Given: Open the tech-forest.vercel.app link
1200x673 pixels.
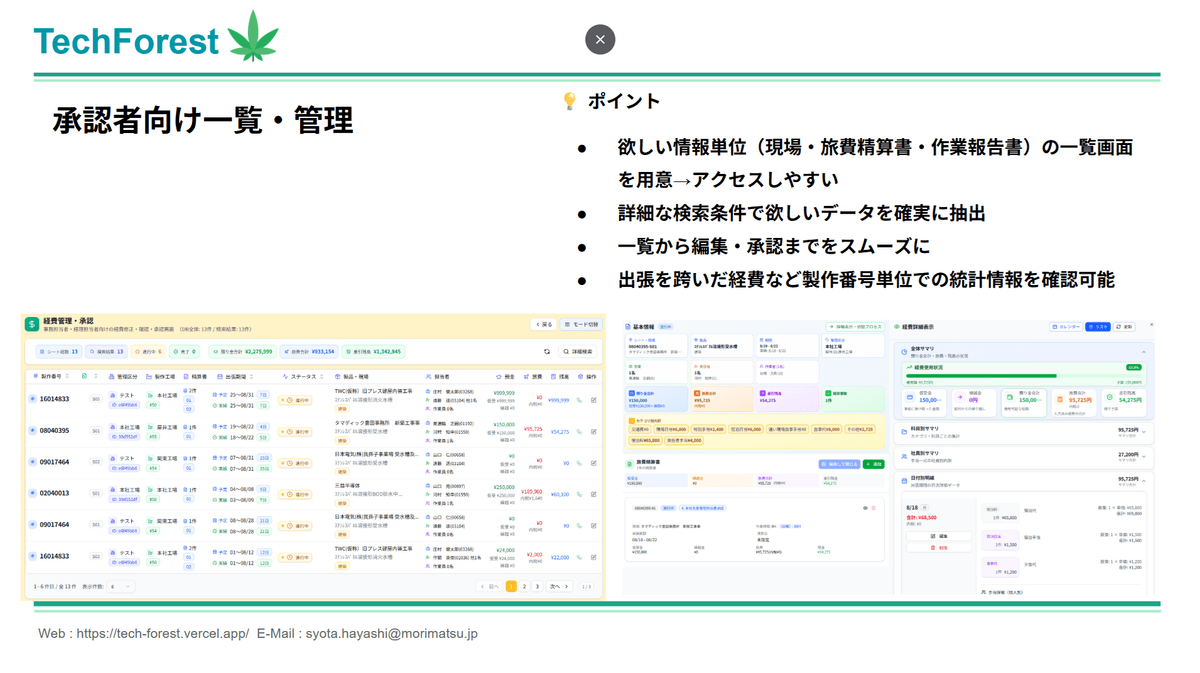Looking at the screenshot, I should [x=160, y=633].
